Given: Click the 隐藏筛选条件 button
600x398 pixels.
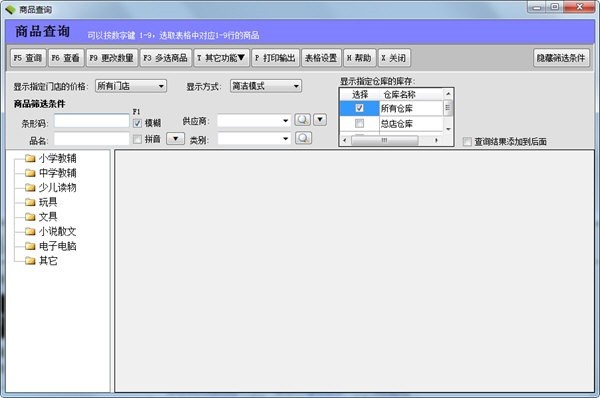Looking at the screenshot, I should click(x=561, y=58).
